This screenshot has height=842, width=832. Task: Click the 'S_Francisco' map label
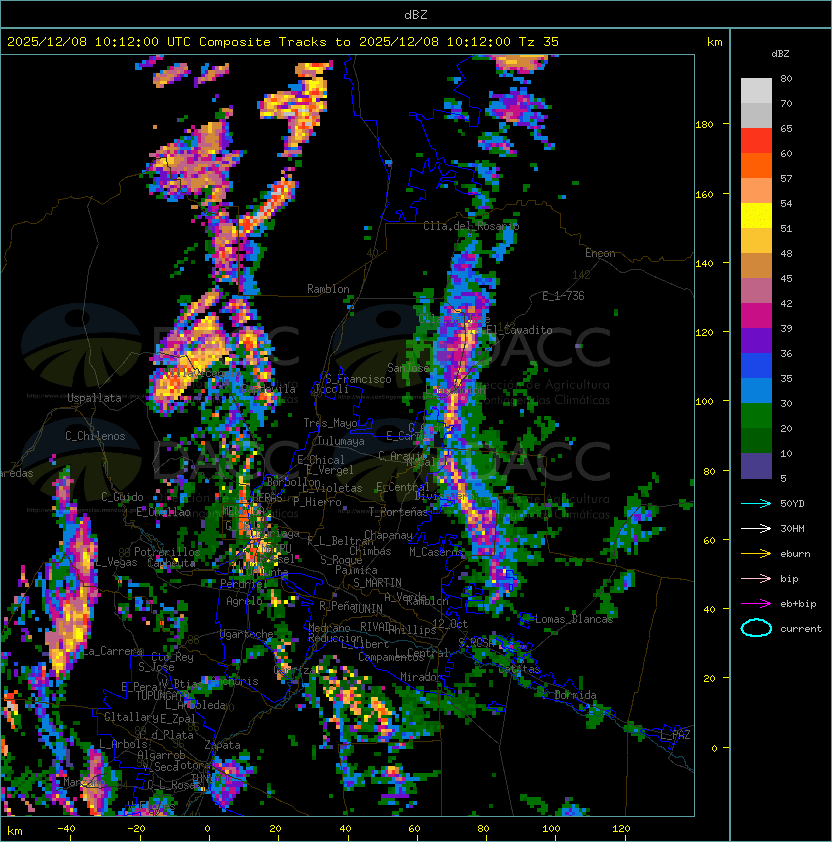[x=358, y=379]
